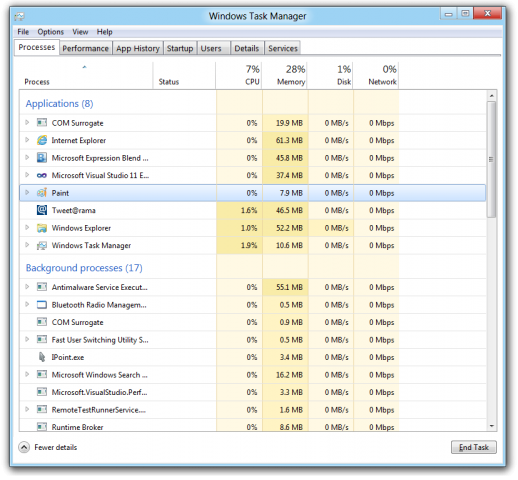Expand Fast User Switching Utility group

click(x=27, y=339)
